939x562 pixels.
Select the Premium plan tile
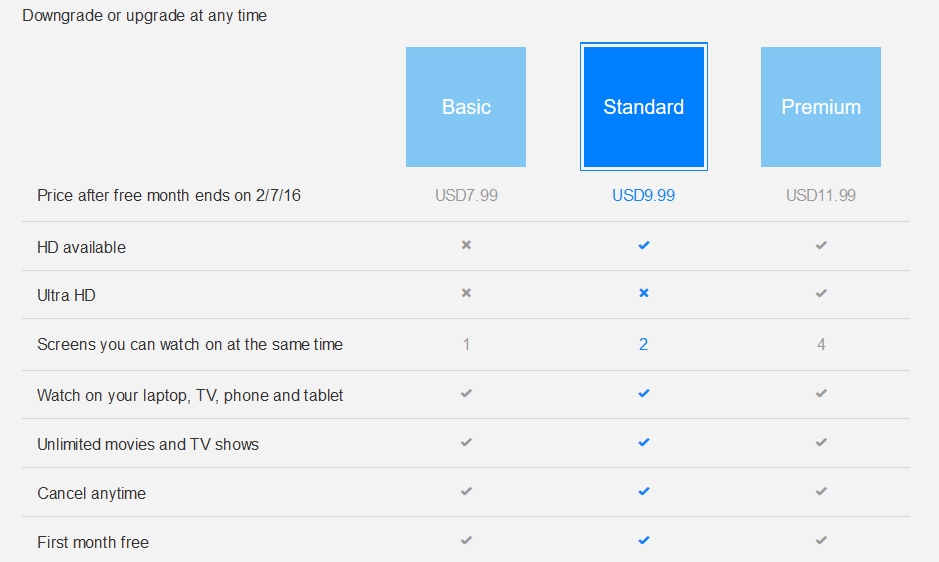[x=821, y=107]
